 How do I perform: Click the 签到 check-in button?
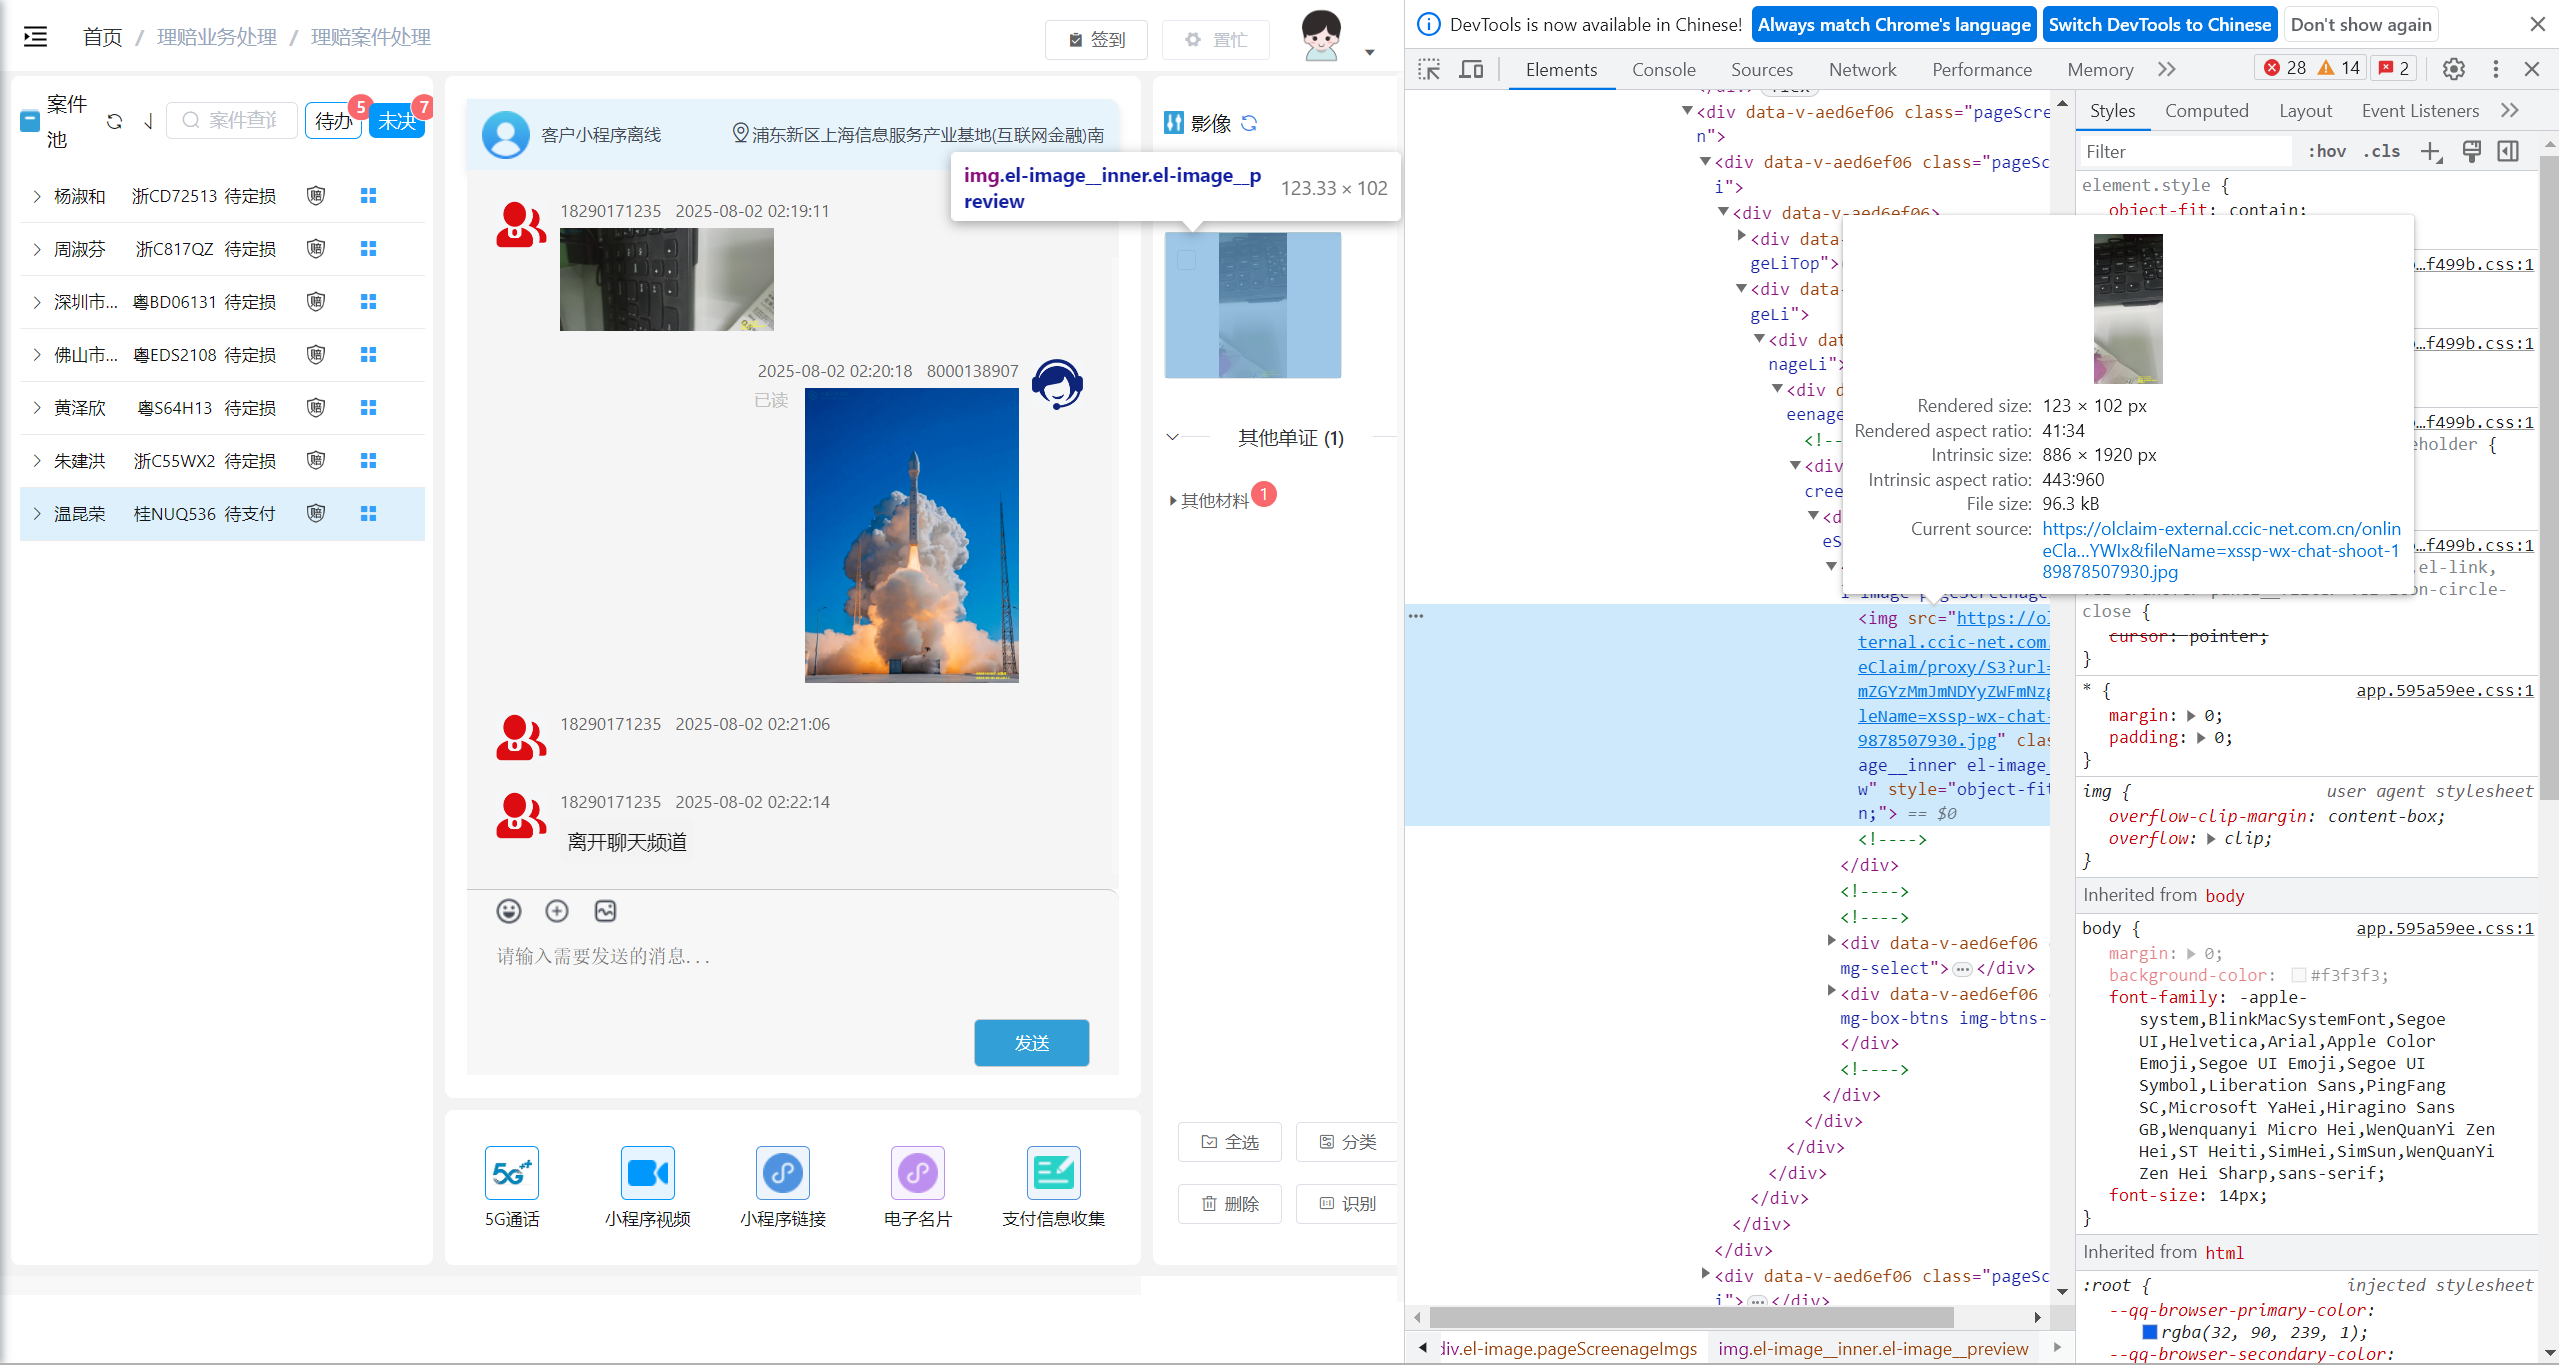(x=1096, y=40)
